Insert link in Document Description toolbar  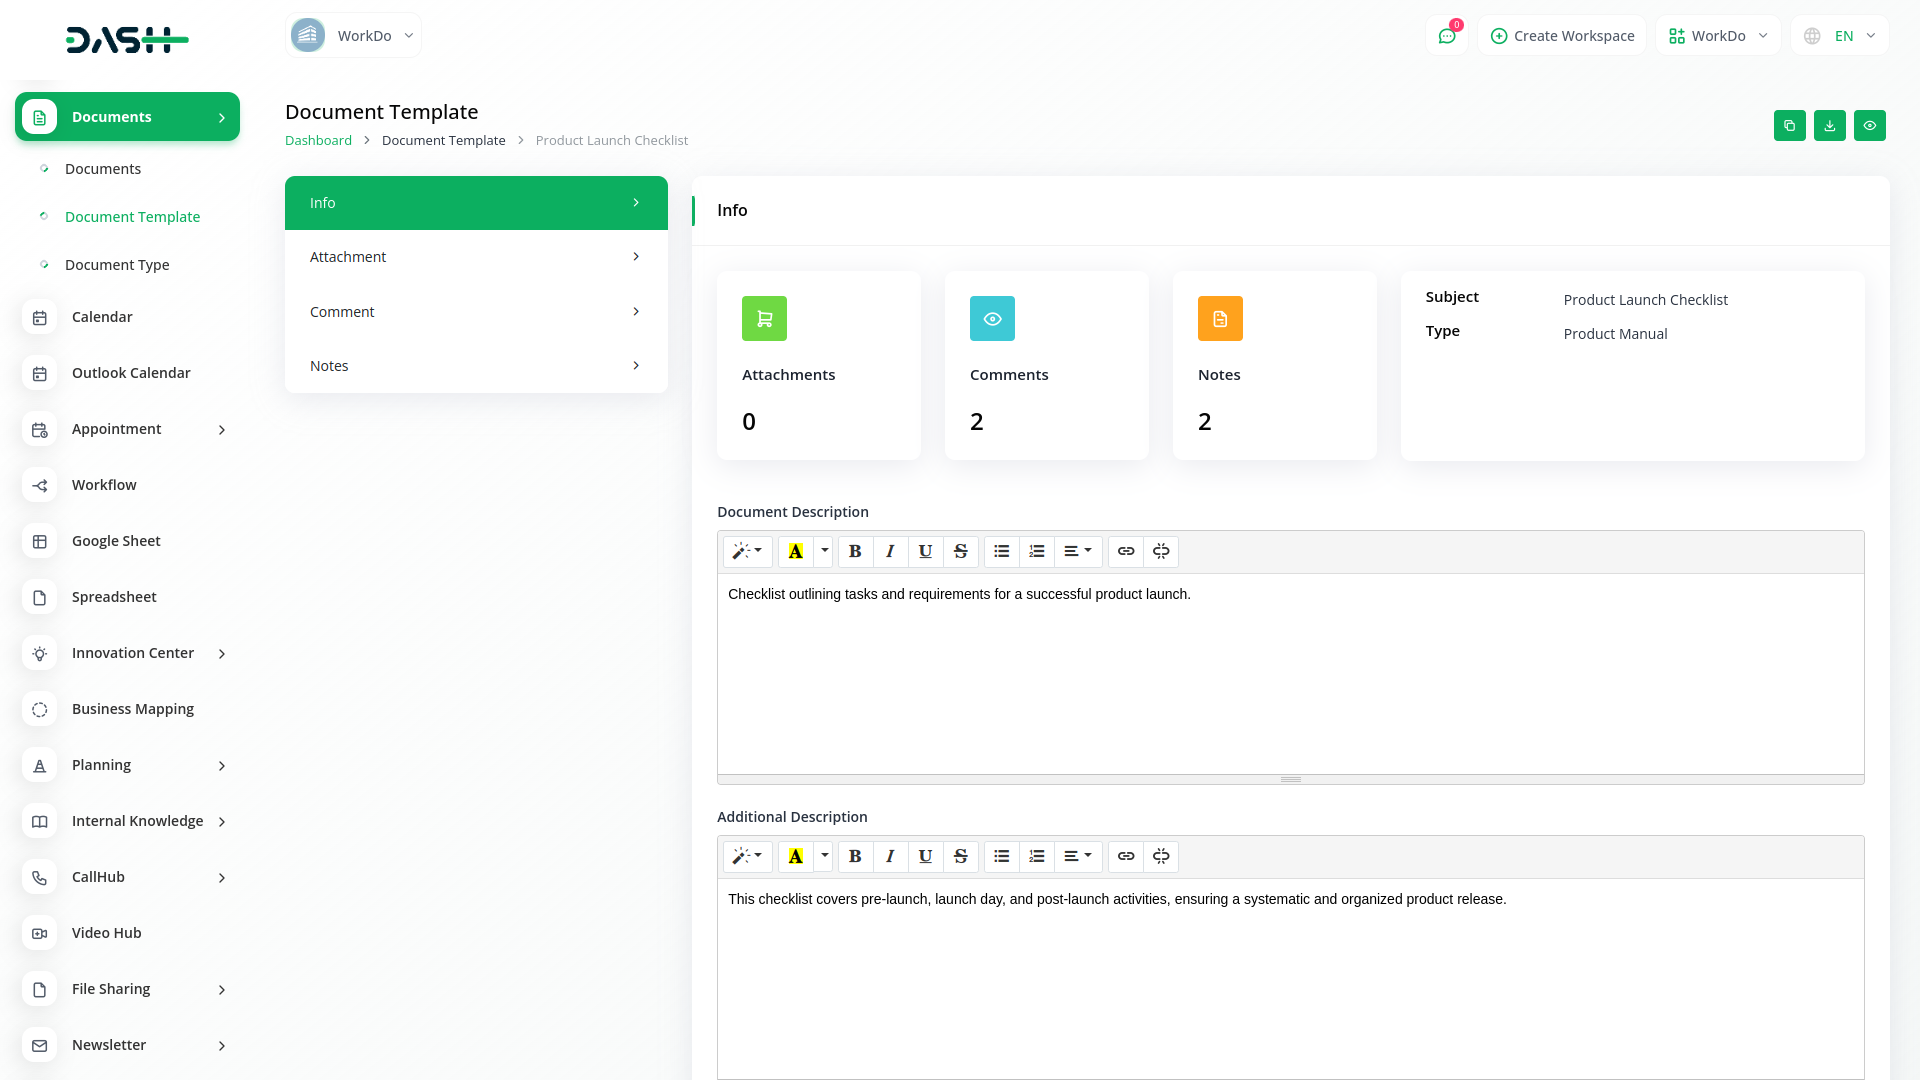point(1126,551)
